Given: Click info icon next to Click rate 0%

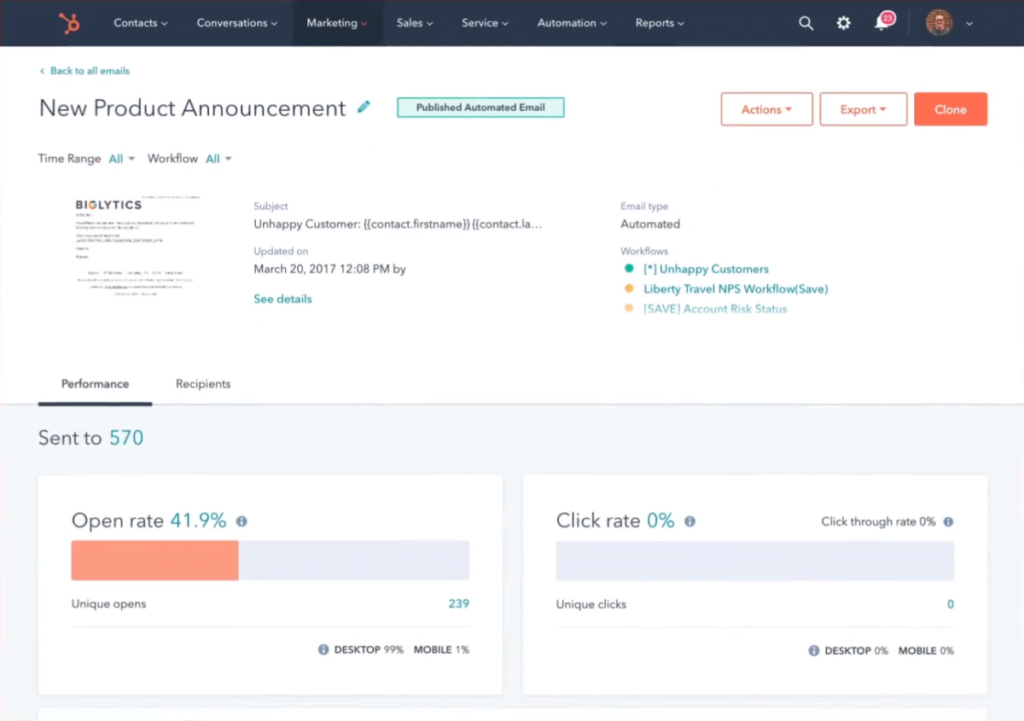Looking at the screenshot, I should tap(690, 521).
